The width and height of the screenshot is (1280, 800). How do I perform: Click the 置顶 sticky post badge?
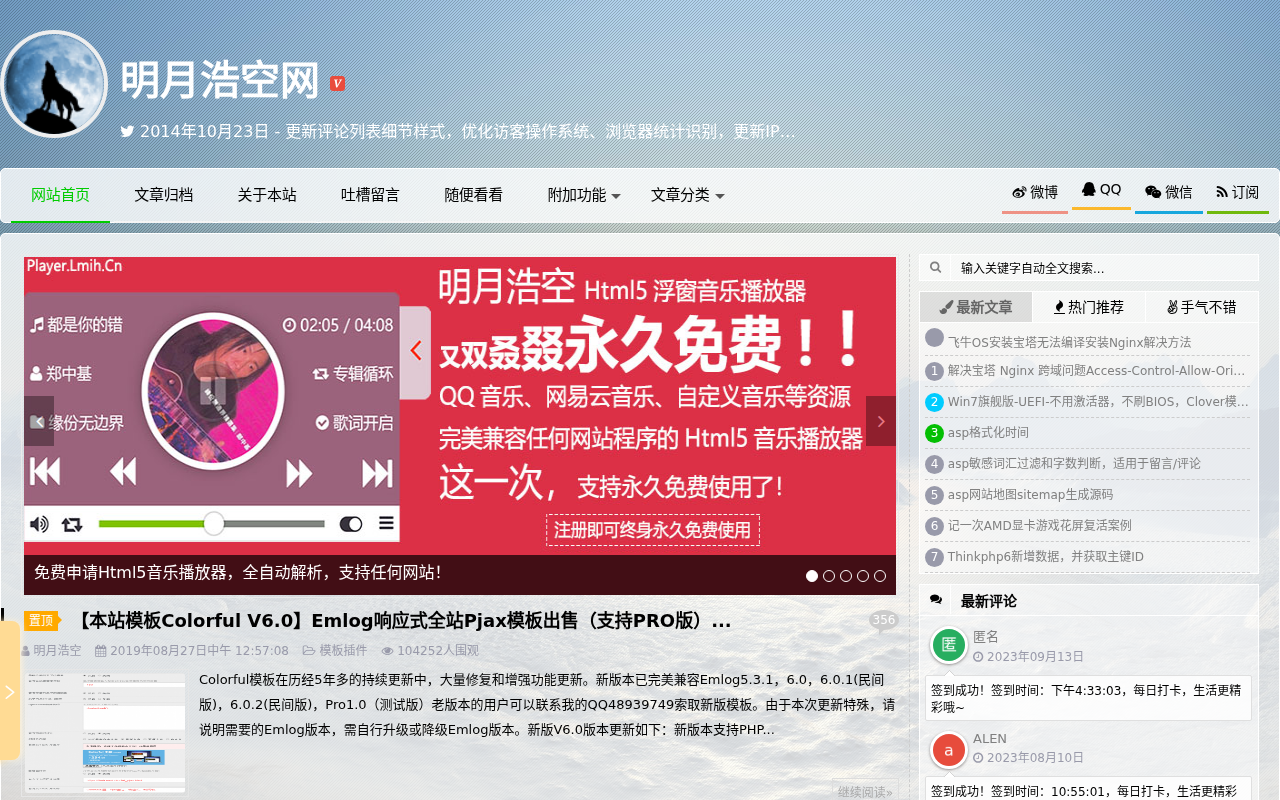(x=41, y=621)
